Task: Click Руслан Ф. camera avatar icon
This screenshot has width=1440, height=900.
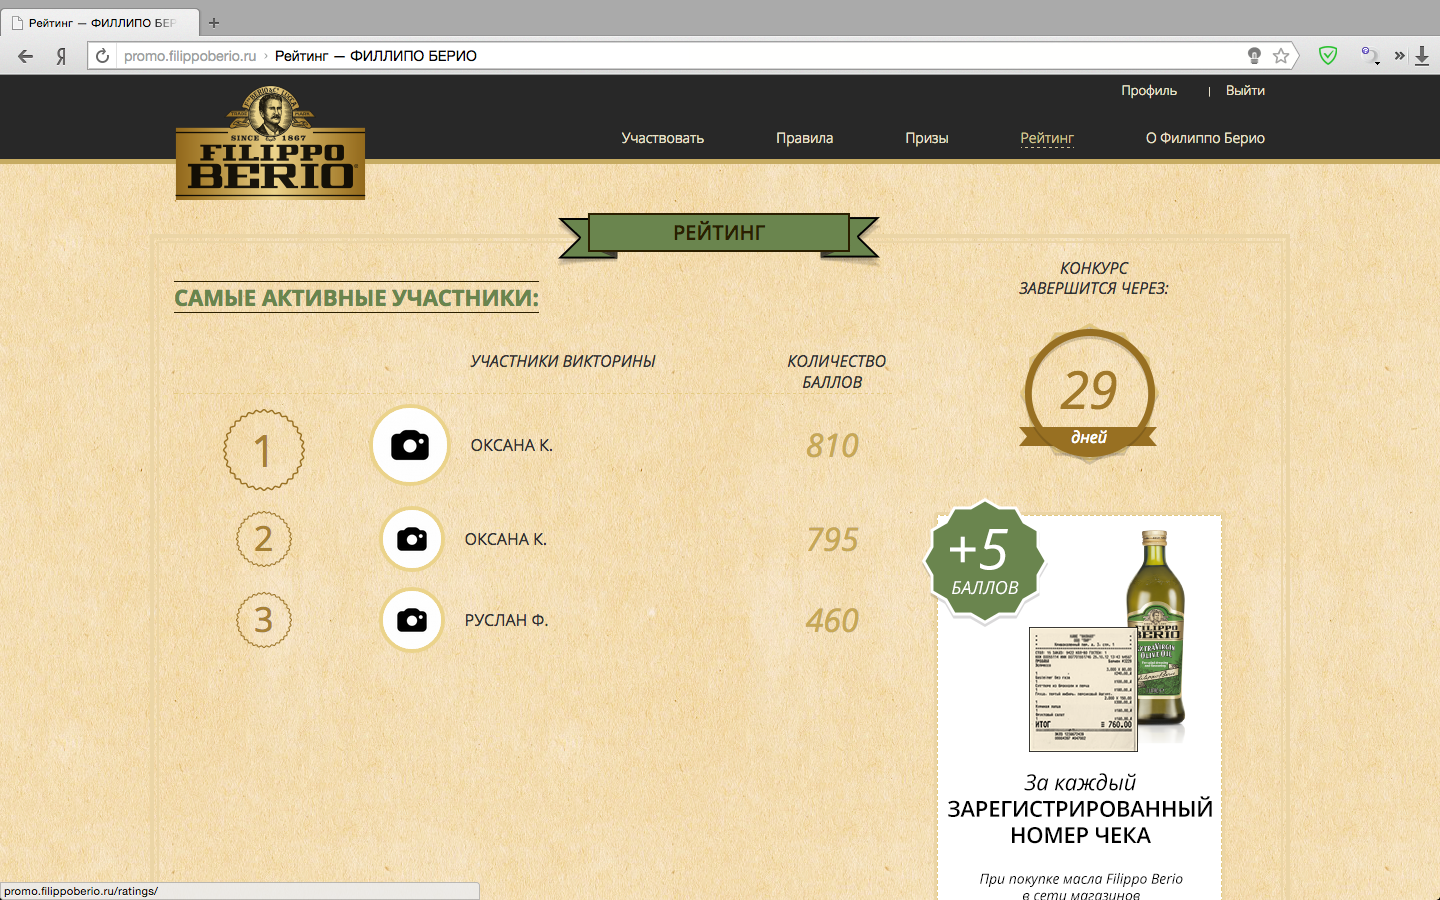Action: [412, 620]
